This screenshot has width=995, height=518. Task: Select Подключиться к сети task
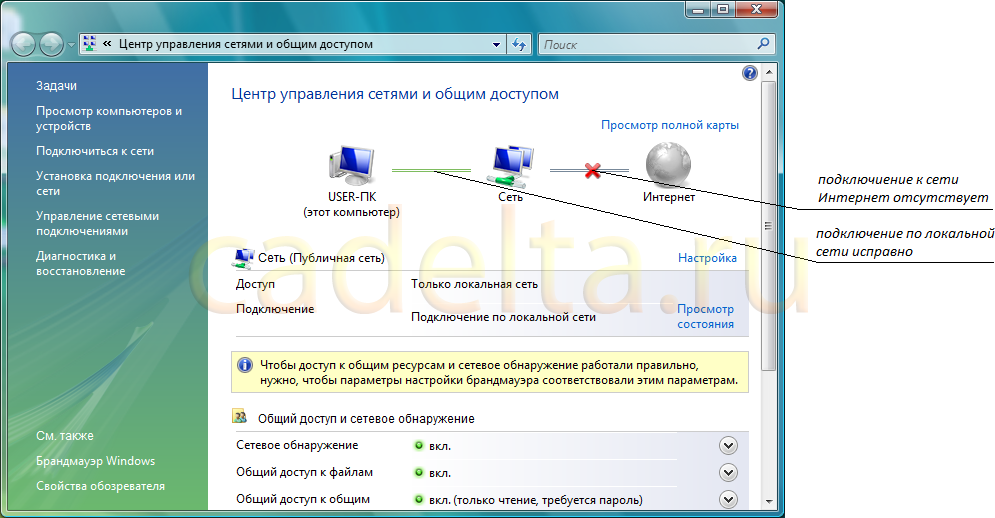pos(95,151)
